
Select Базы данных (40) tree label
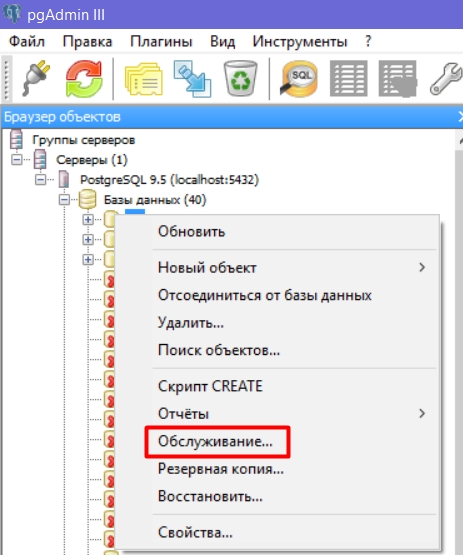click(155, 200)
